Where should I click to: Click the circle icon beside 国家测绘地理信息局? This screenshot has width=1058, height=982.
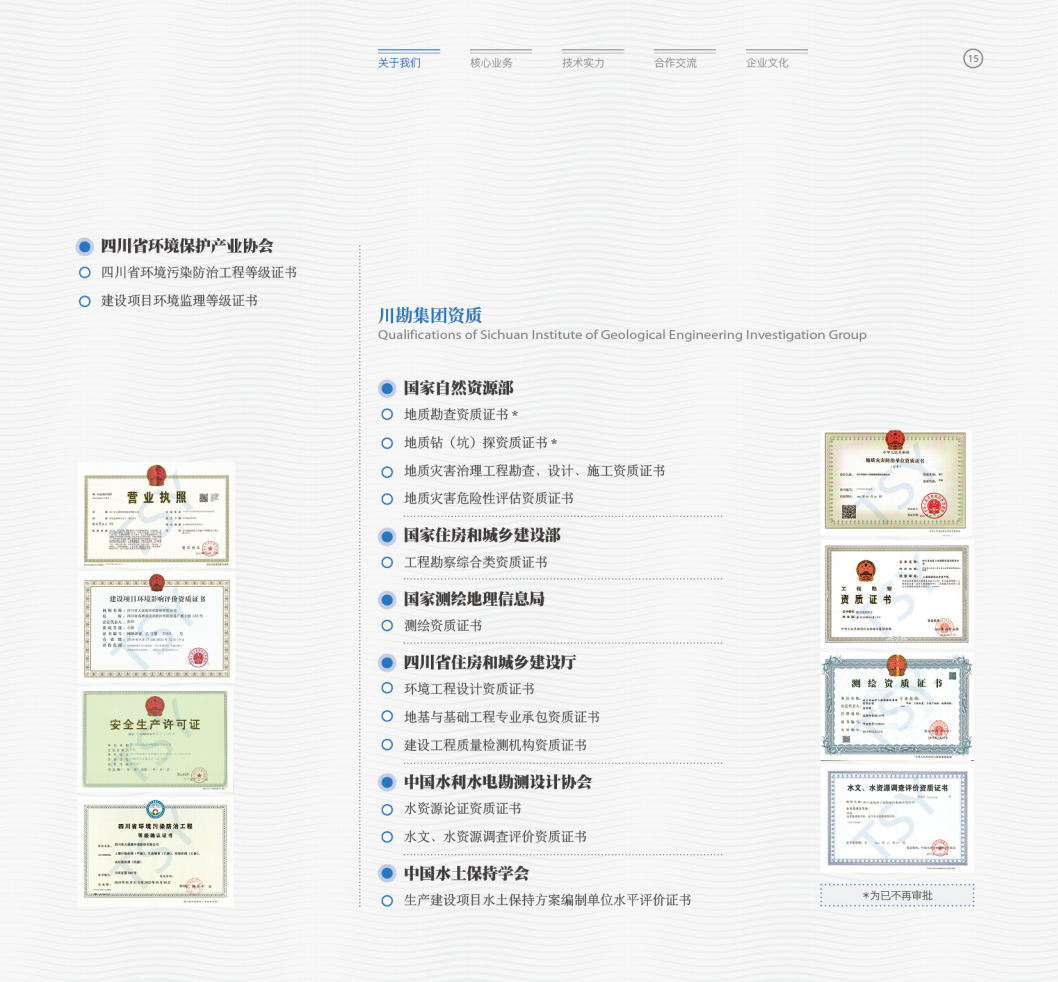387,599
